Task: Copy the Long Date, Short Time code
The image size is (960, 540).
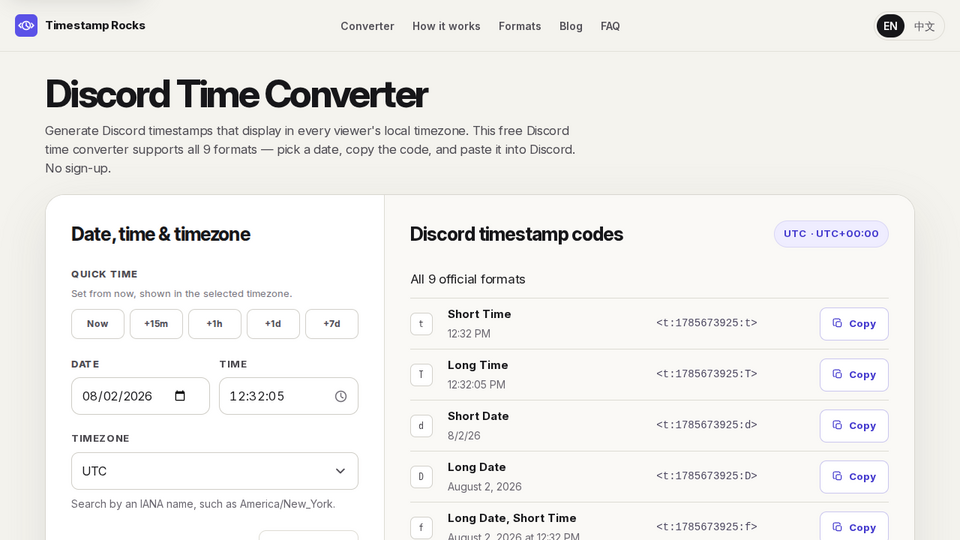Action: point(853,527)
